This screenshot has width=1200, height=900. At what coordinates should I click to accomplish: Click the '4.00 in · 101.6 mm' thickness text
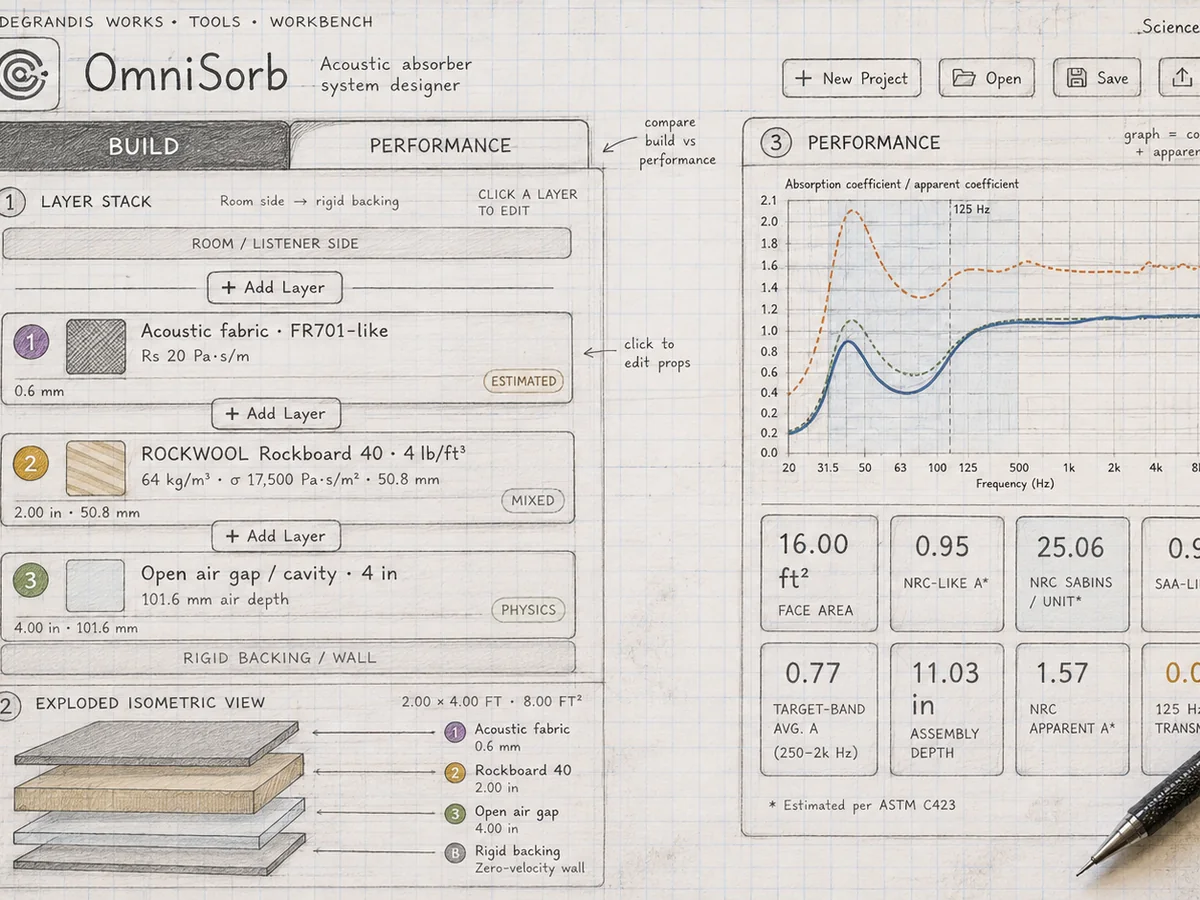point(76,628)
